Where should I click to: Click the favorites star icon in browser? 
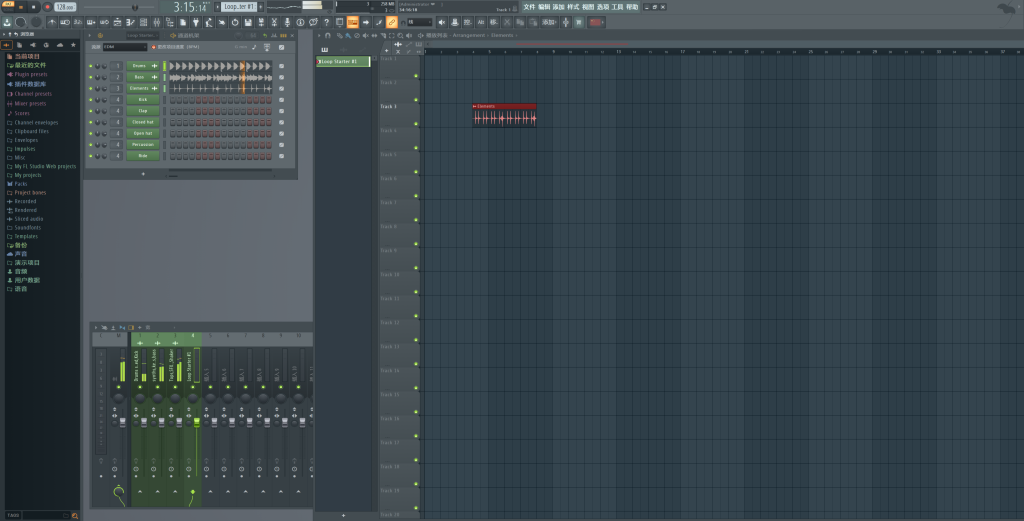[x=73, y=45]
